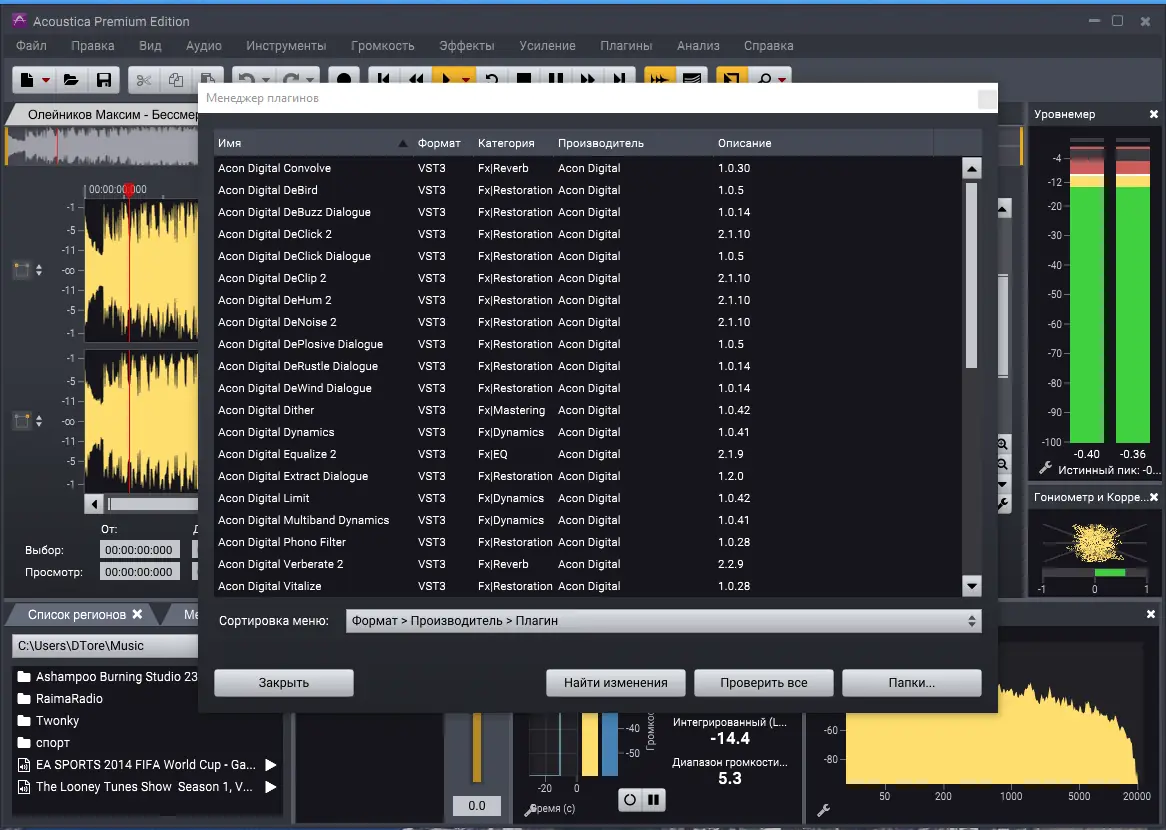The height and width of the screenshot is (830, 1166).
Task: Click the zoom magnifier tool icon
Action: click(x=764, y=78)
